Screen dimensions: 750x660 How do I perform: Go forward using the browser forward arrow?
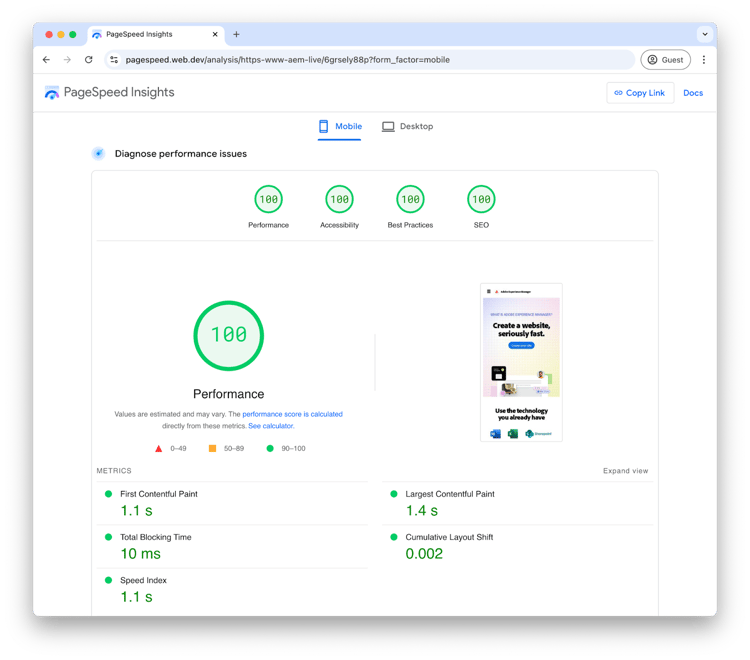tap(67, 60)
